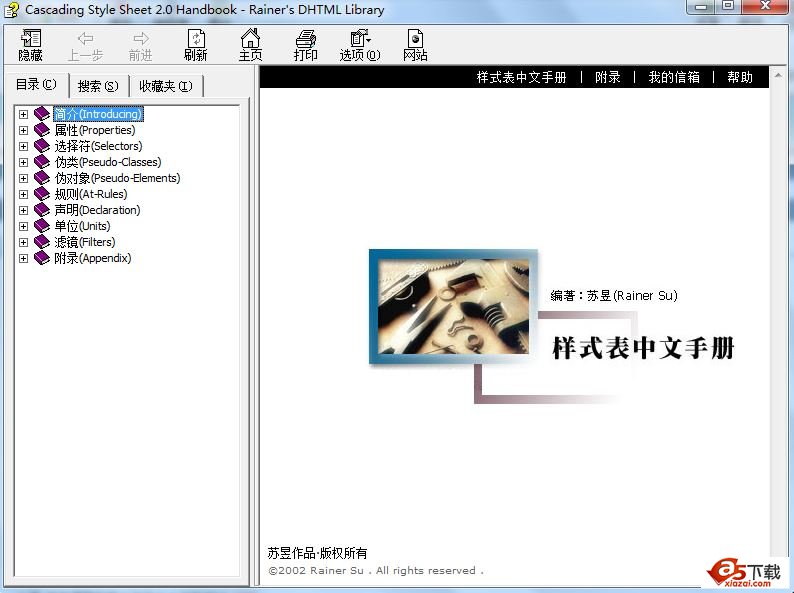Select the 单位(Units) tree label
The width and height of the screenshot is (794, 593).
coord(82,226)
